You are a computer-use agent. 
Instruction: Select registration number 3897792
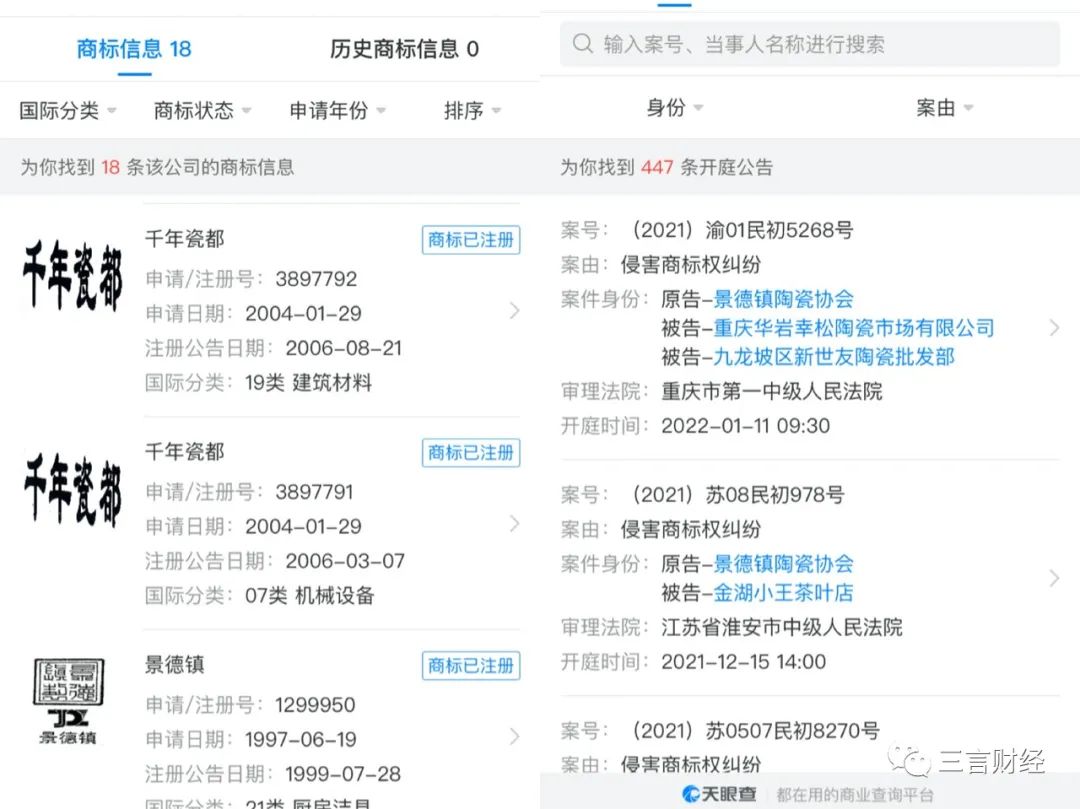coord(316,279)
